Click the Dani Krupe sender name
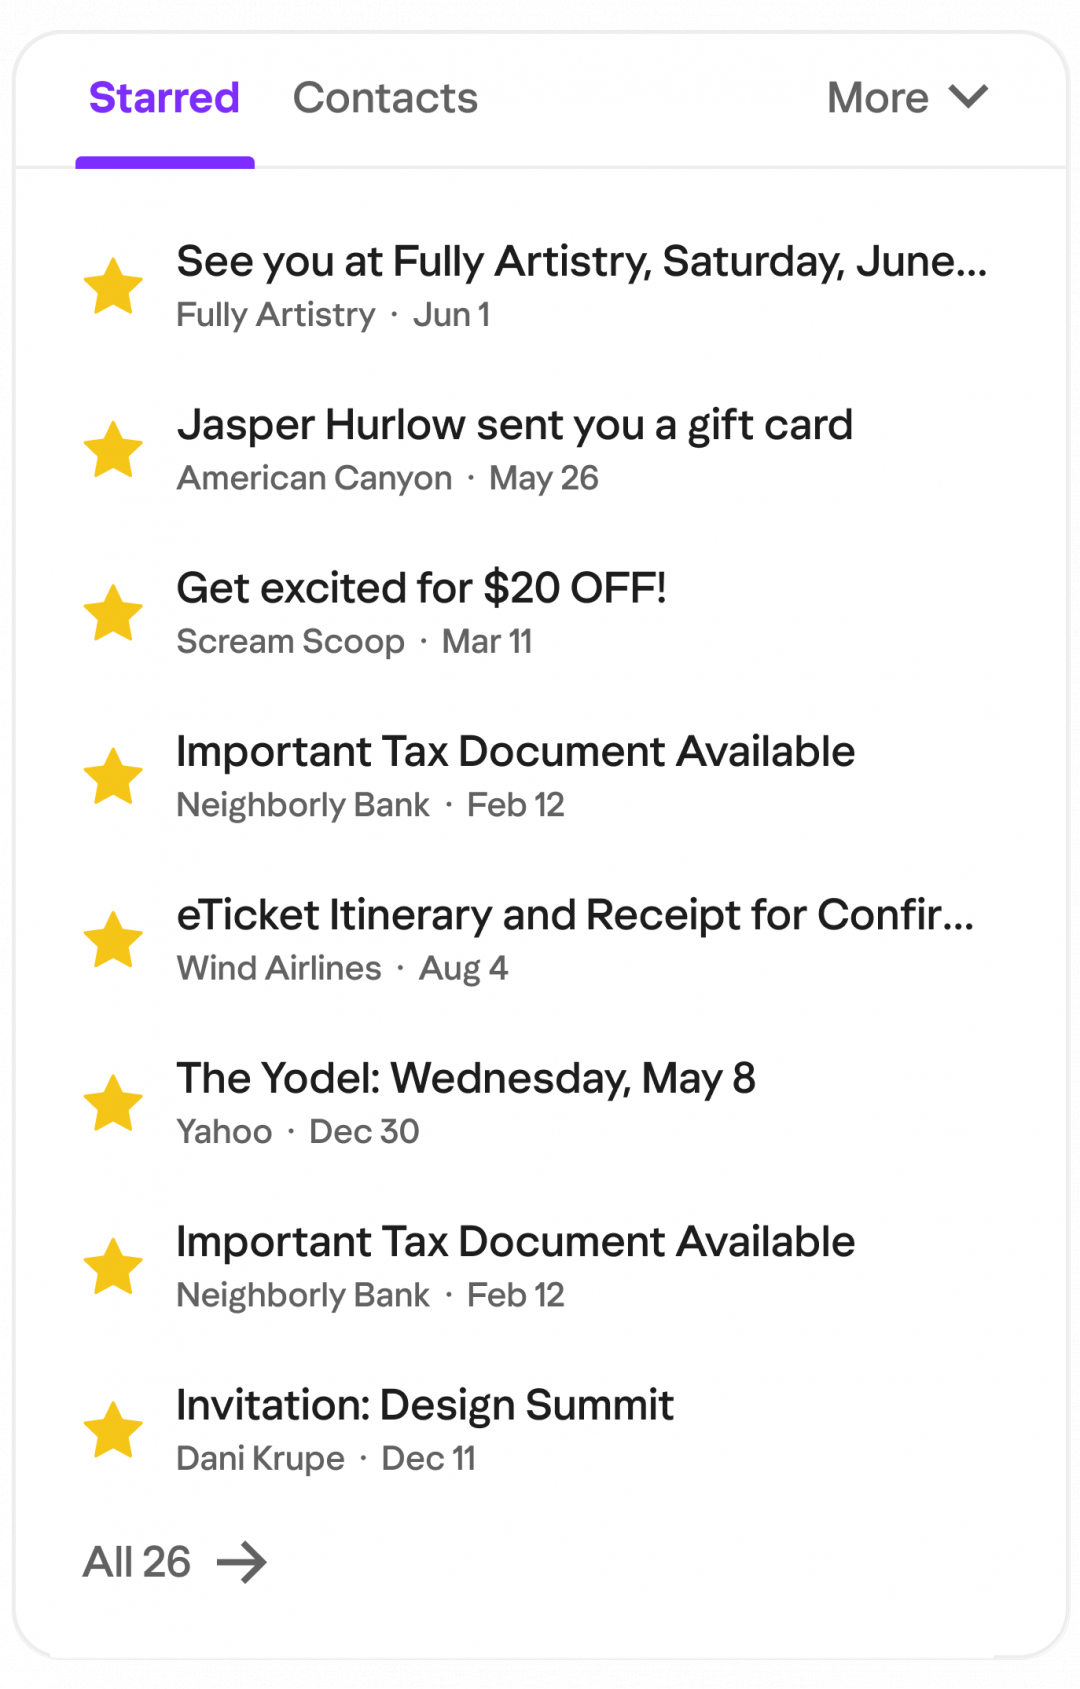This screenshot has width=1080, height=1689. [x=260, y=1459]
